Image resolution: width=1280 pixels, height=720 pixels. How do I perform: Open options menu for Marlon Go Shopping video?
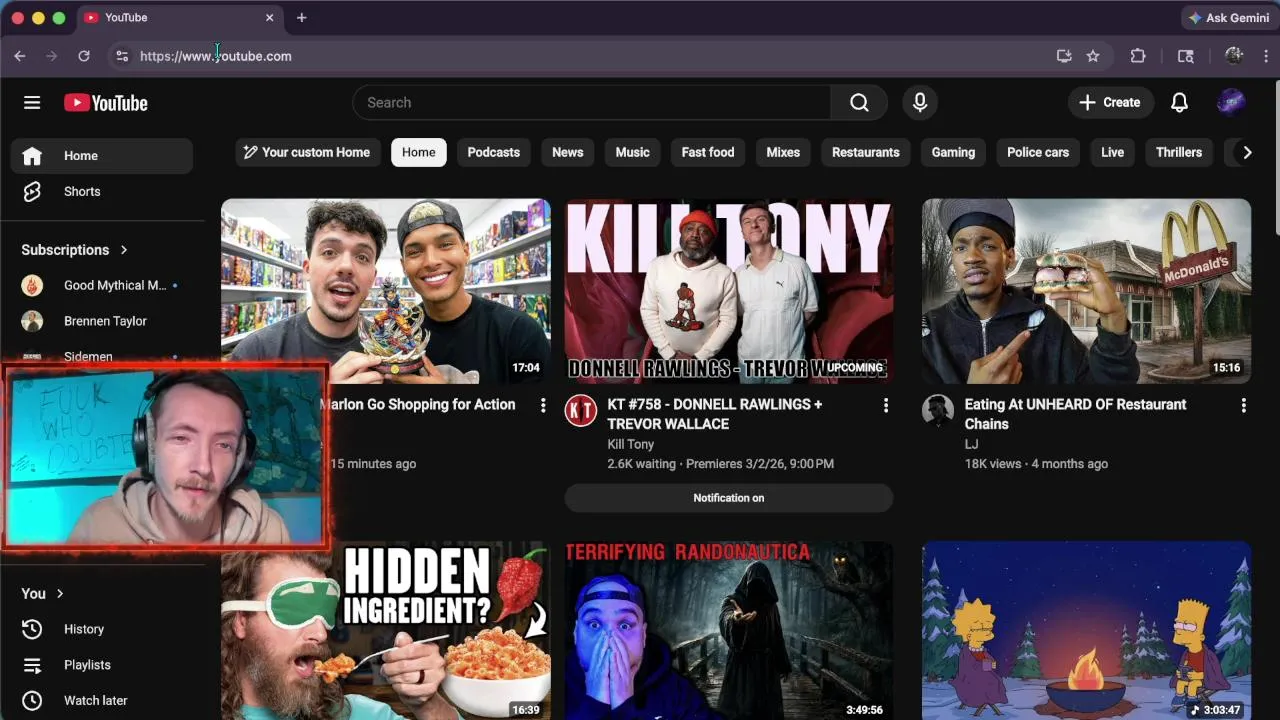pos(543,405)
